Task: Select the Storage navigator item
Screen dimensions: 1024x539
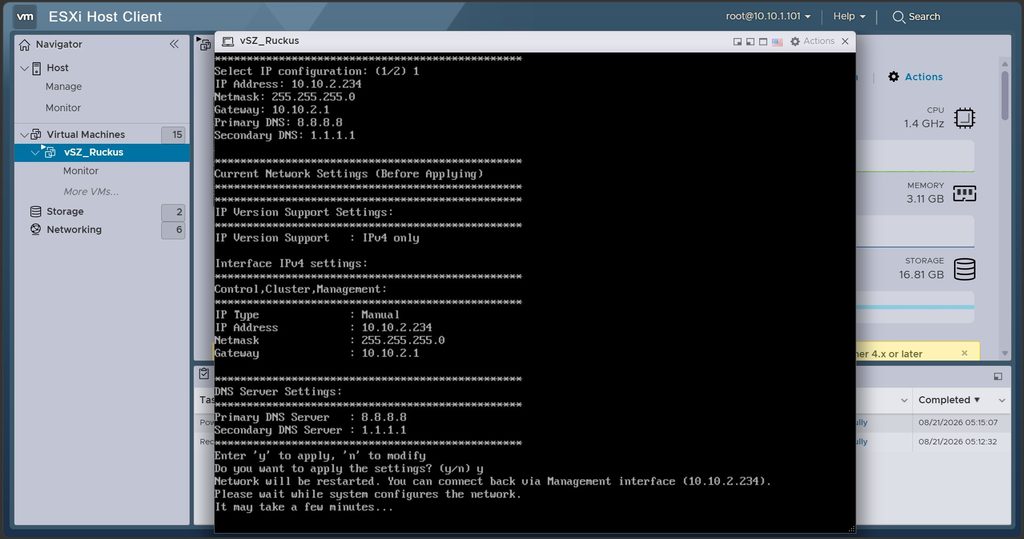Action: click(x=65, y=212)
